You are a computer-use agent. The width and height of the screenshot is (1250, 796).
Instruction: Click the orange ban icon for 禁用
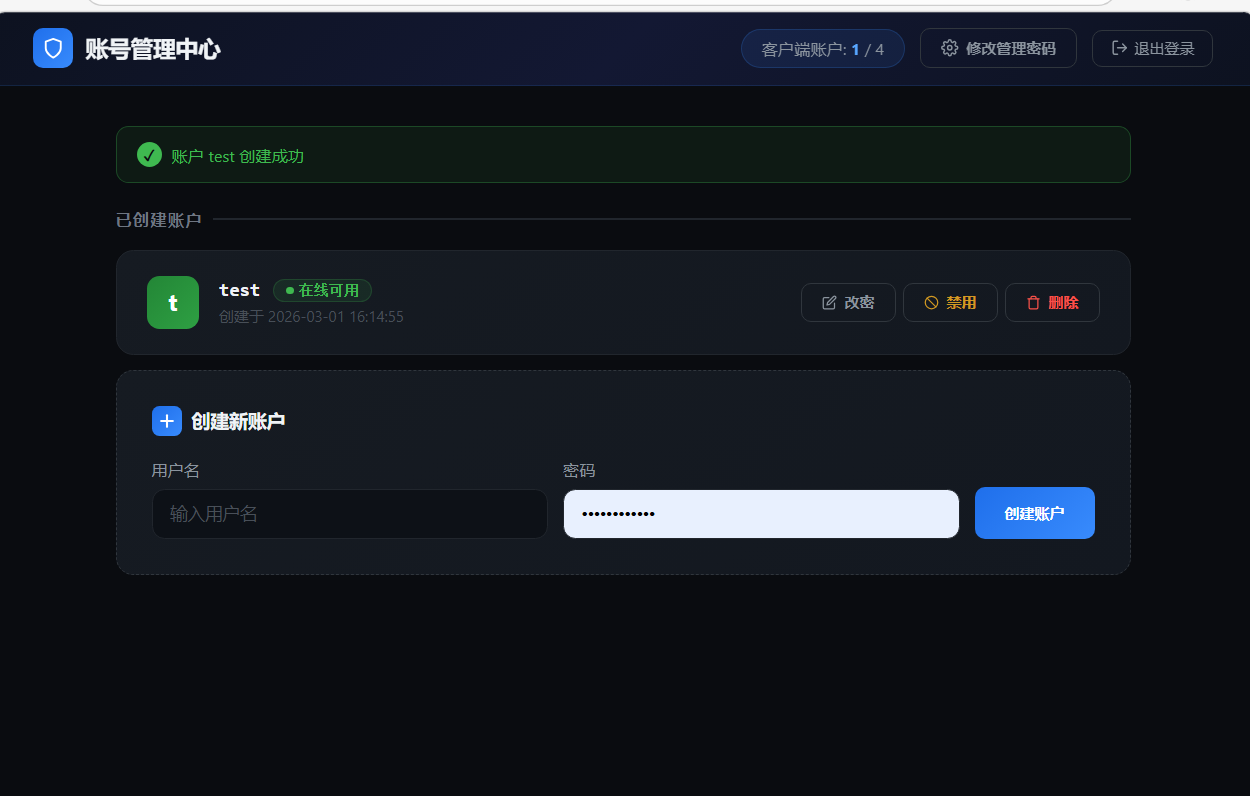931,303
